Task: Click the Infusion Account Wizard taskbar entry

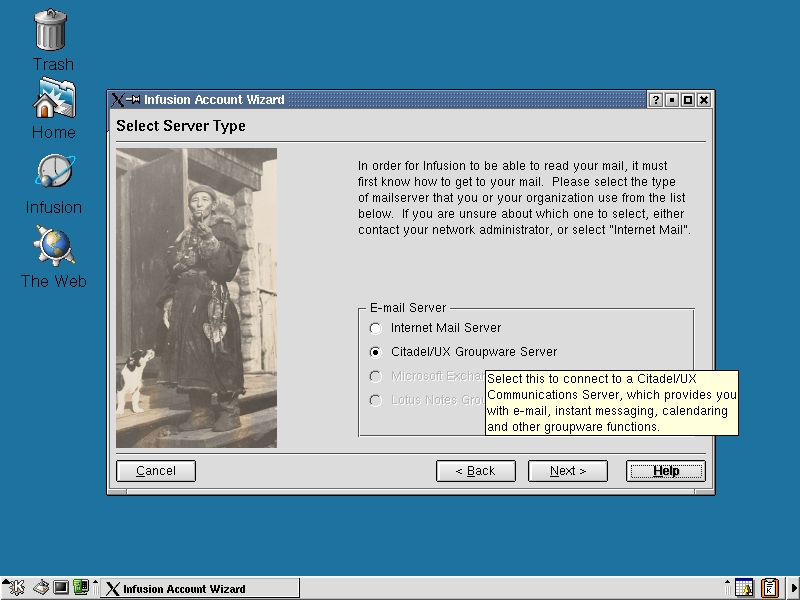Action: pyautogui.click(x=200, y=588)
